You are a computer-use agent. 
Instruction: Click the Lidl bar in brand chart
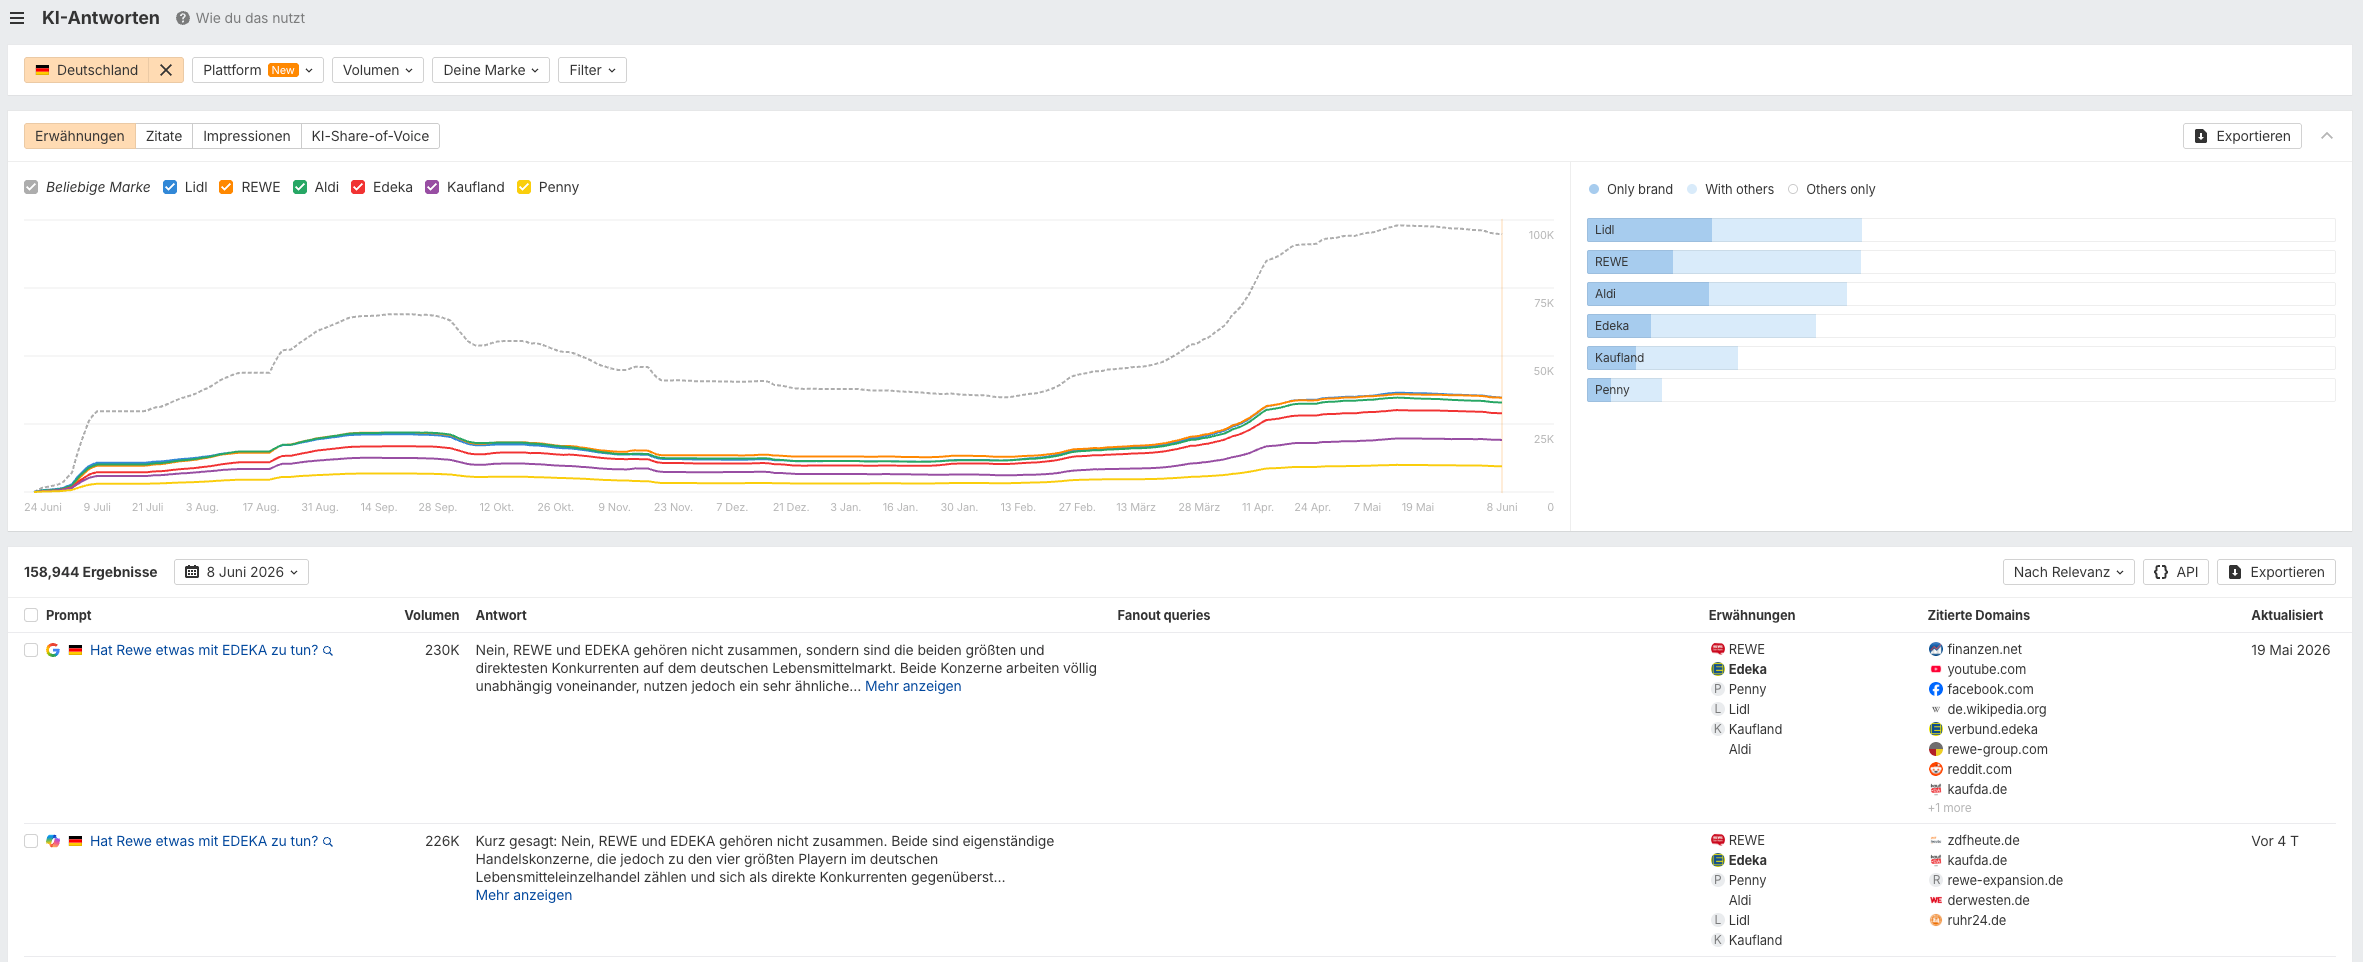point(1724,230)
